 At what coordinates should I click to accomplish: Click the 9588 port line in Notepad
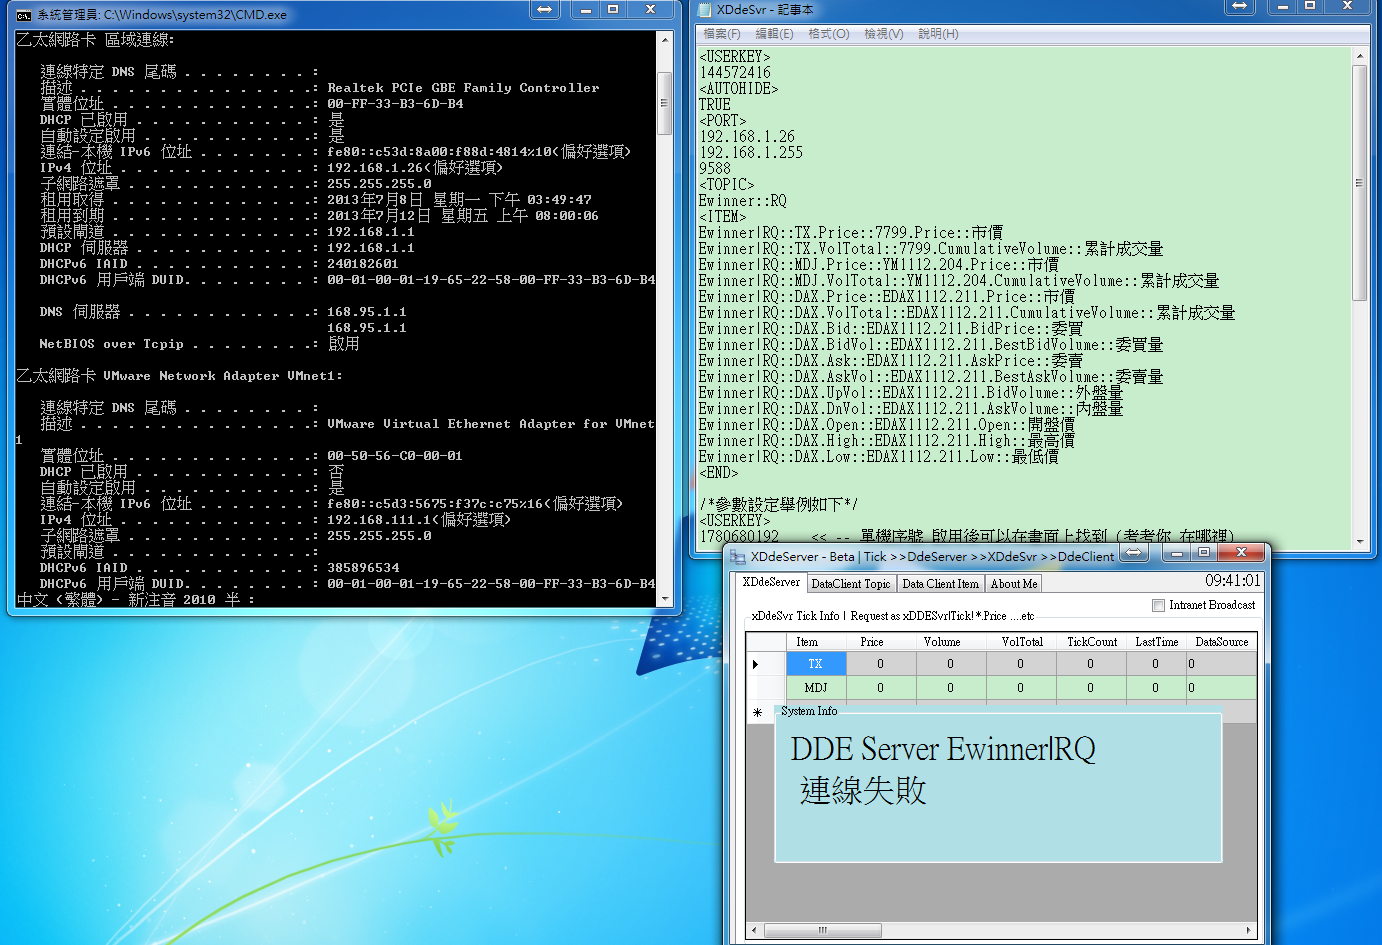[715, 169]
